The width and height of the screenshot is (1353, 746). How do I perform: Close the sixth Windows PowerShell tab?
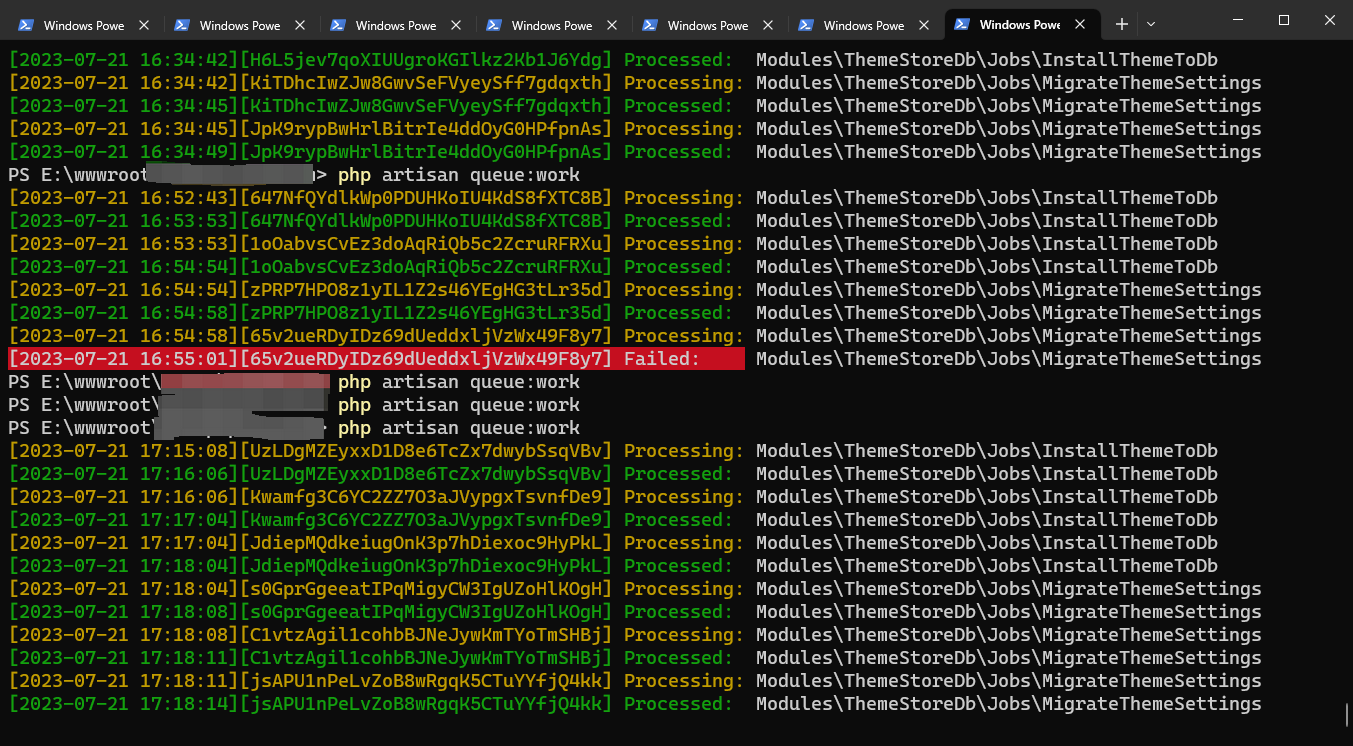(x=924, y=25)
